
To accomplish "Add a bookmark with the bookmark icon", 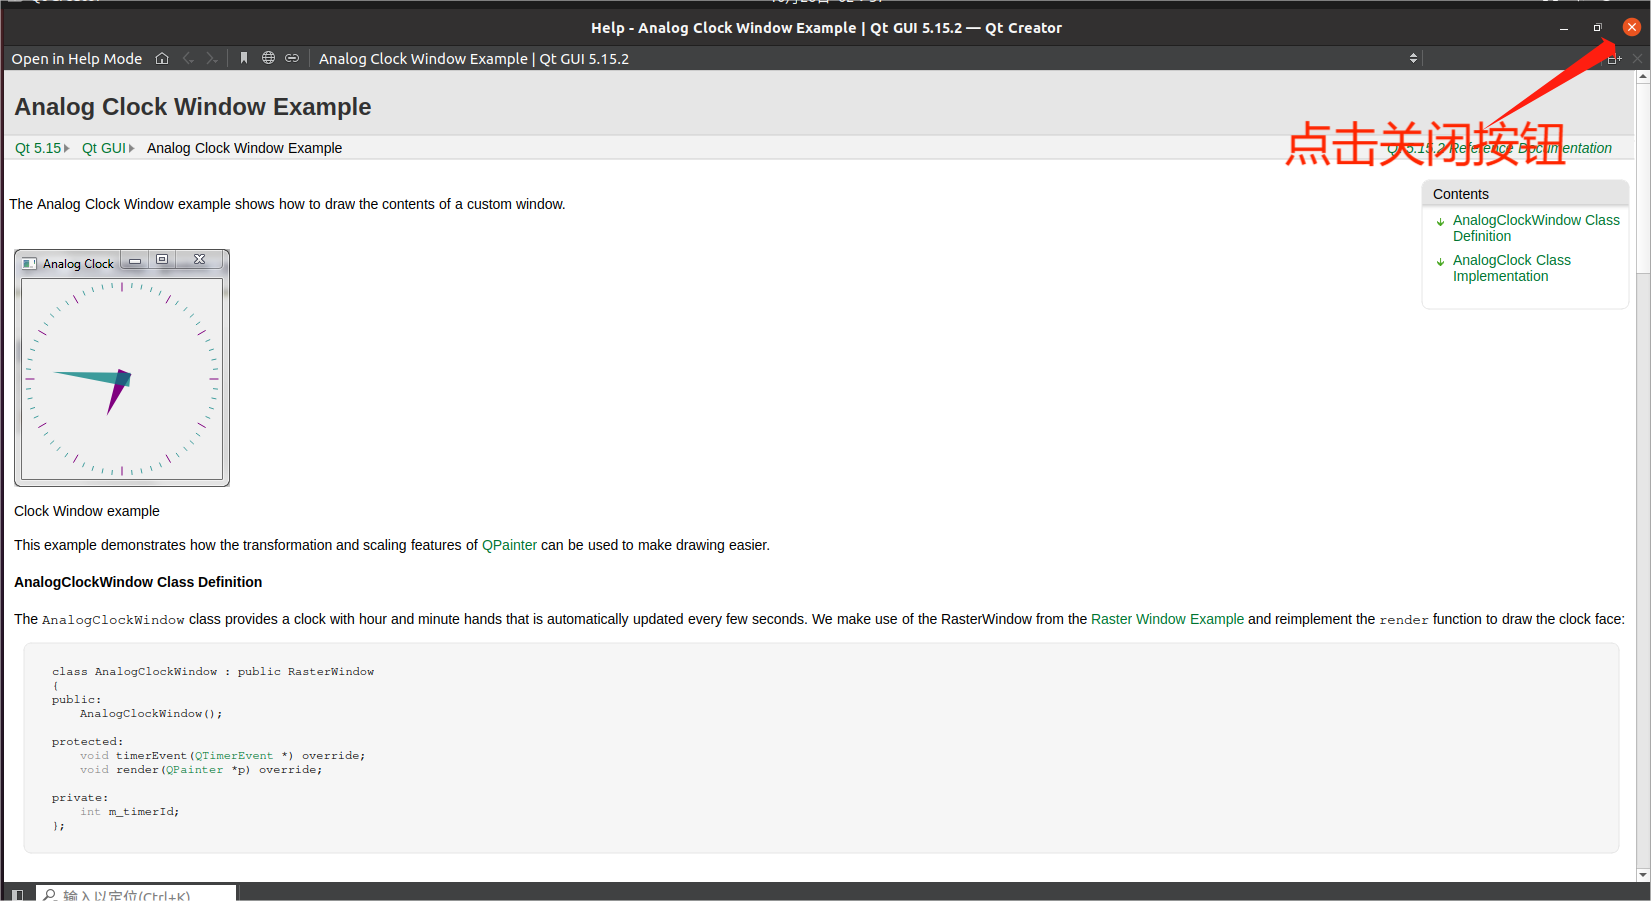I will (x=244, y=58).
